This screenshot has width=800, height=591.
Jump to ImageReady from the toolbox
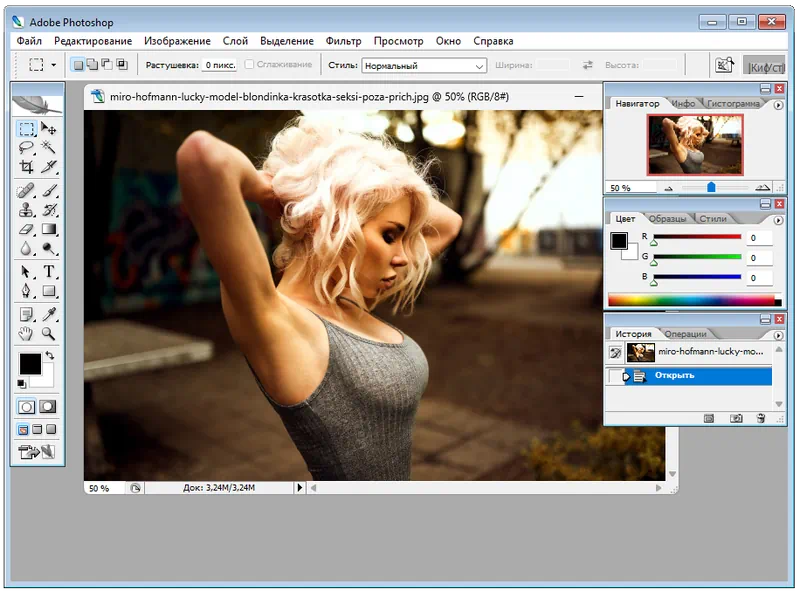[x=37, y=452]
